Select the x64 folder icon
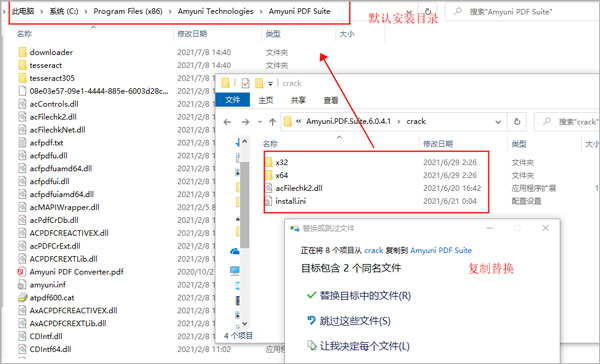This screenshot has width=600, height=364. coord(269,175)
